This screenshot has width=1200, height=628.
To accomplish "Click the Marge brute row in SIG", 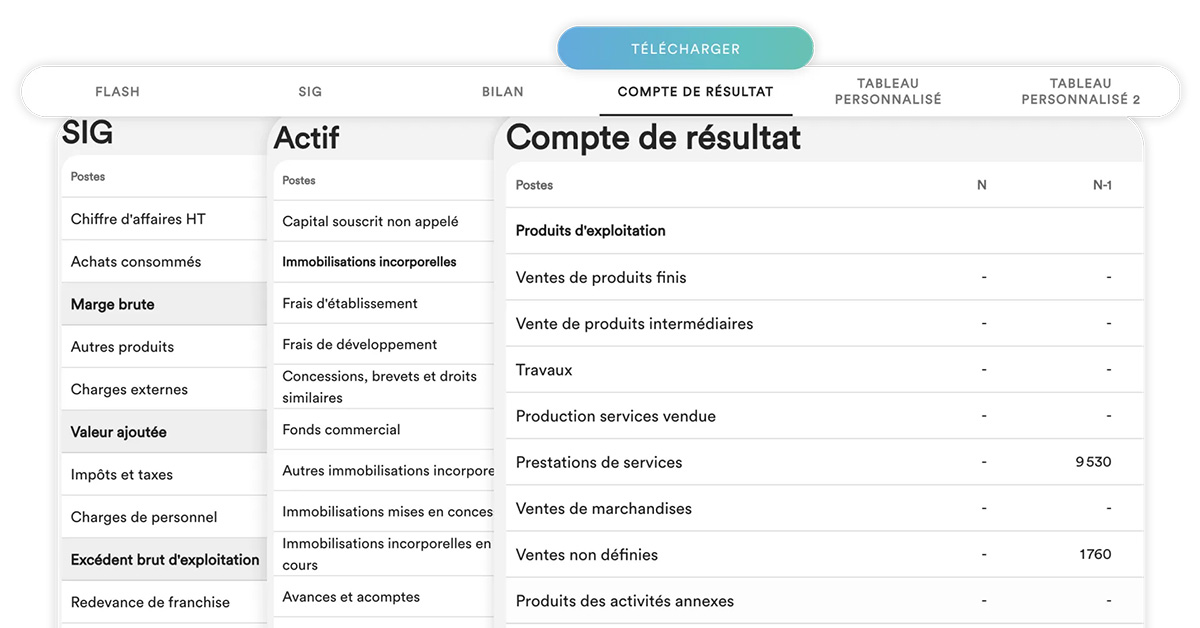I will 113,305.
